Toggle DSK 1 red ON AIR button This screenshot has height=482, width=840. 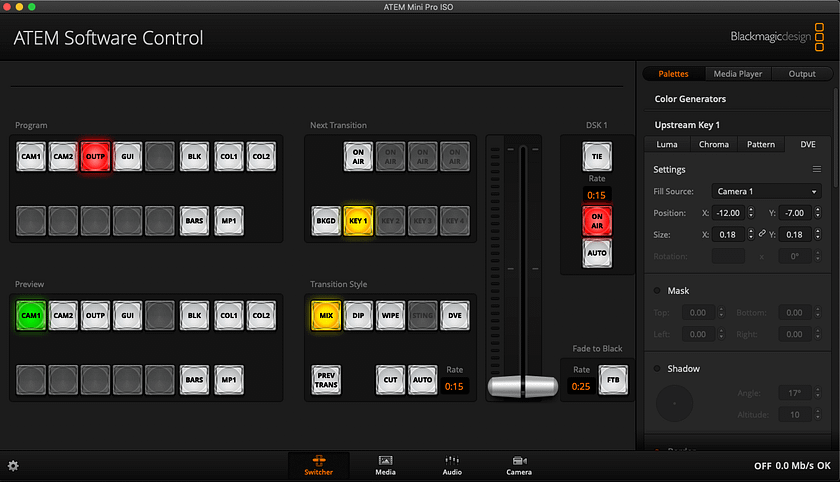tap(597, 221)
